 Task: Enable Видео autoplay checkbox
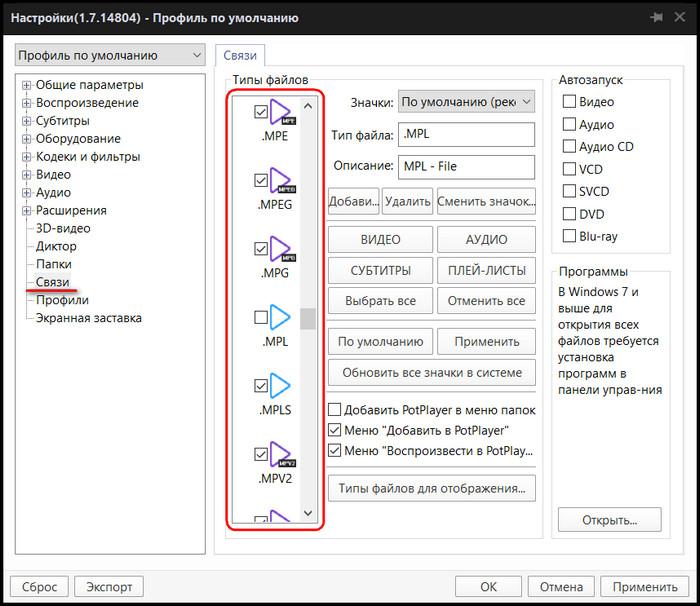[x=569, y=101]
